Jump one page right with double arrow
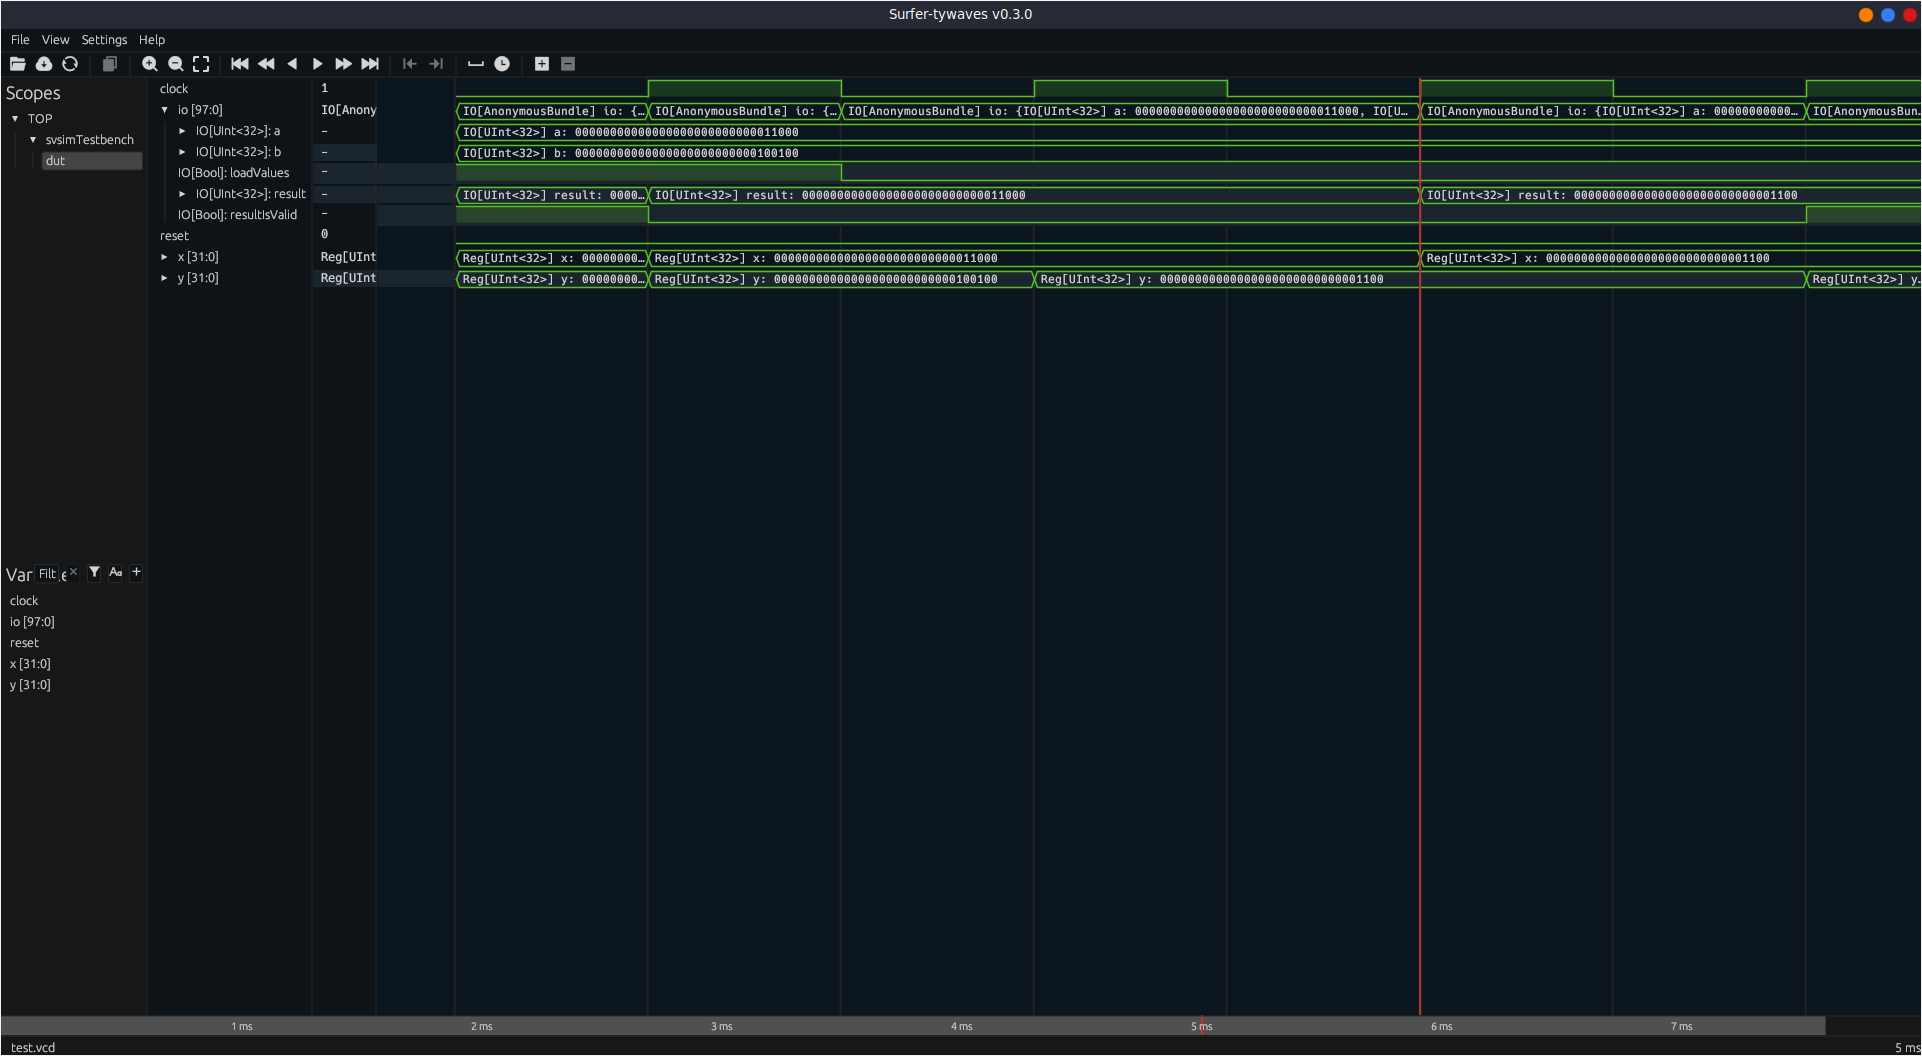The image size is (1922, 1056). click(x=344, y=64)
